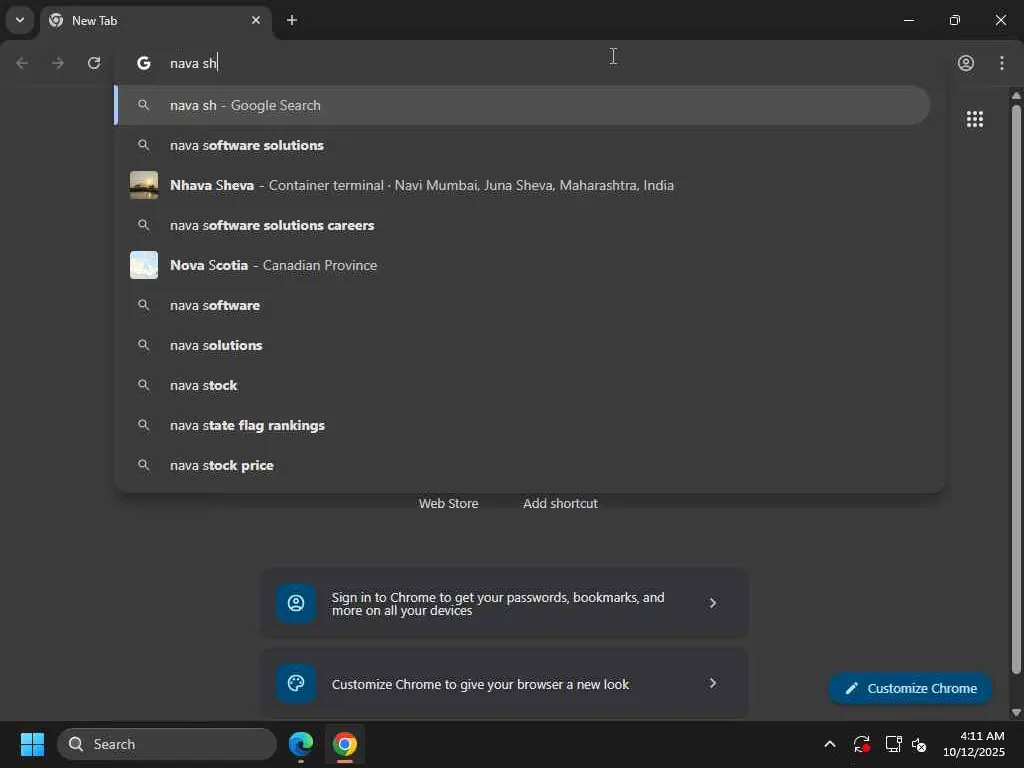Select the nava sh - Google Search suggestion
The height and width of the screenshot is (768, 1024).
pos(522,105)
